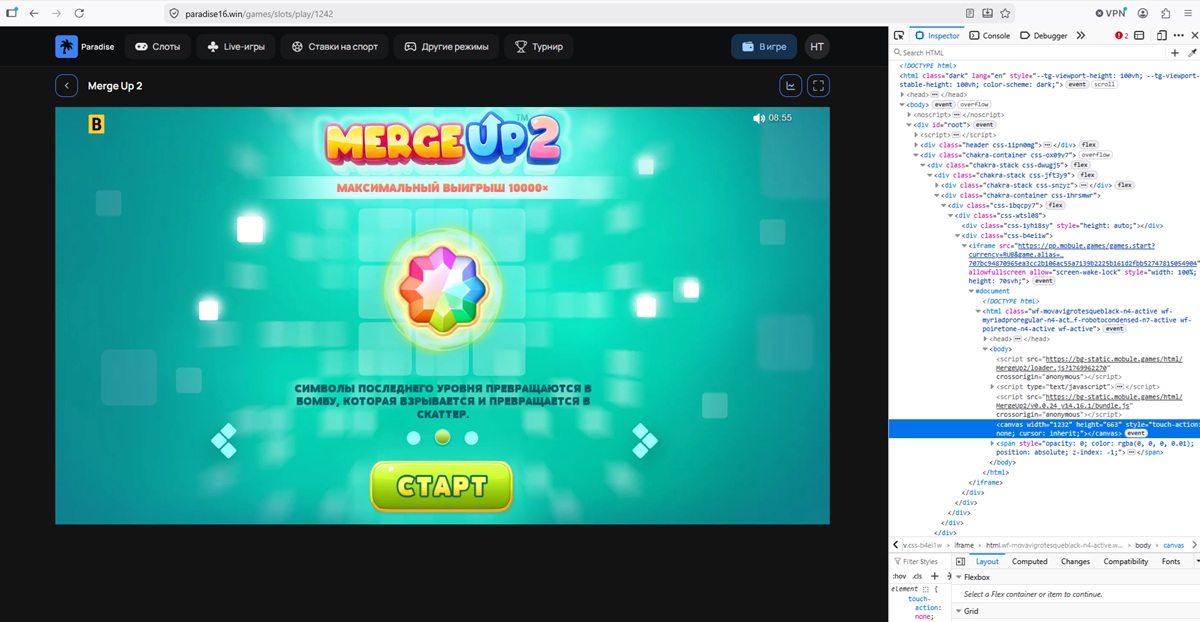Click the Paradise palm tree logo
This screenshot has width=1200, height=622.
coord(66,46)
